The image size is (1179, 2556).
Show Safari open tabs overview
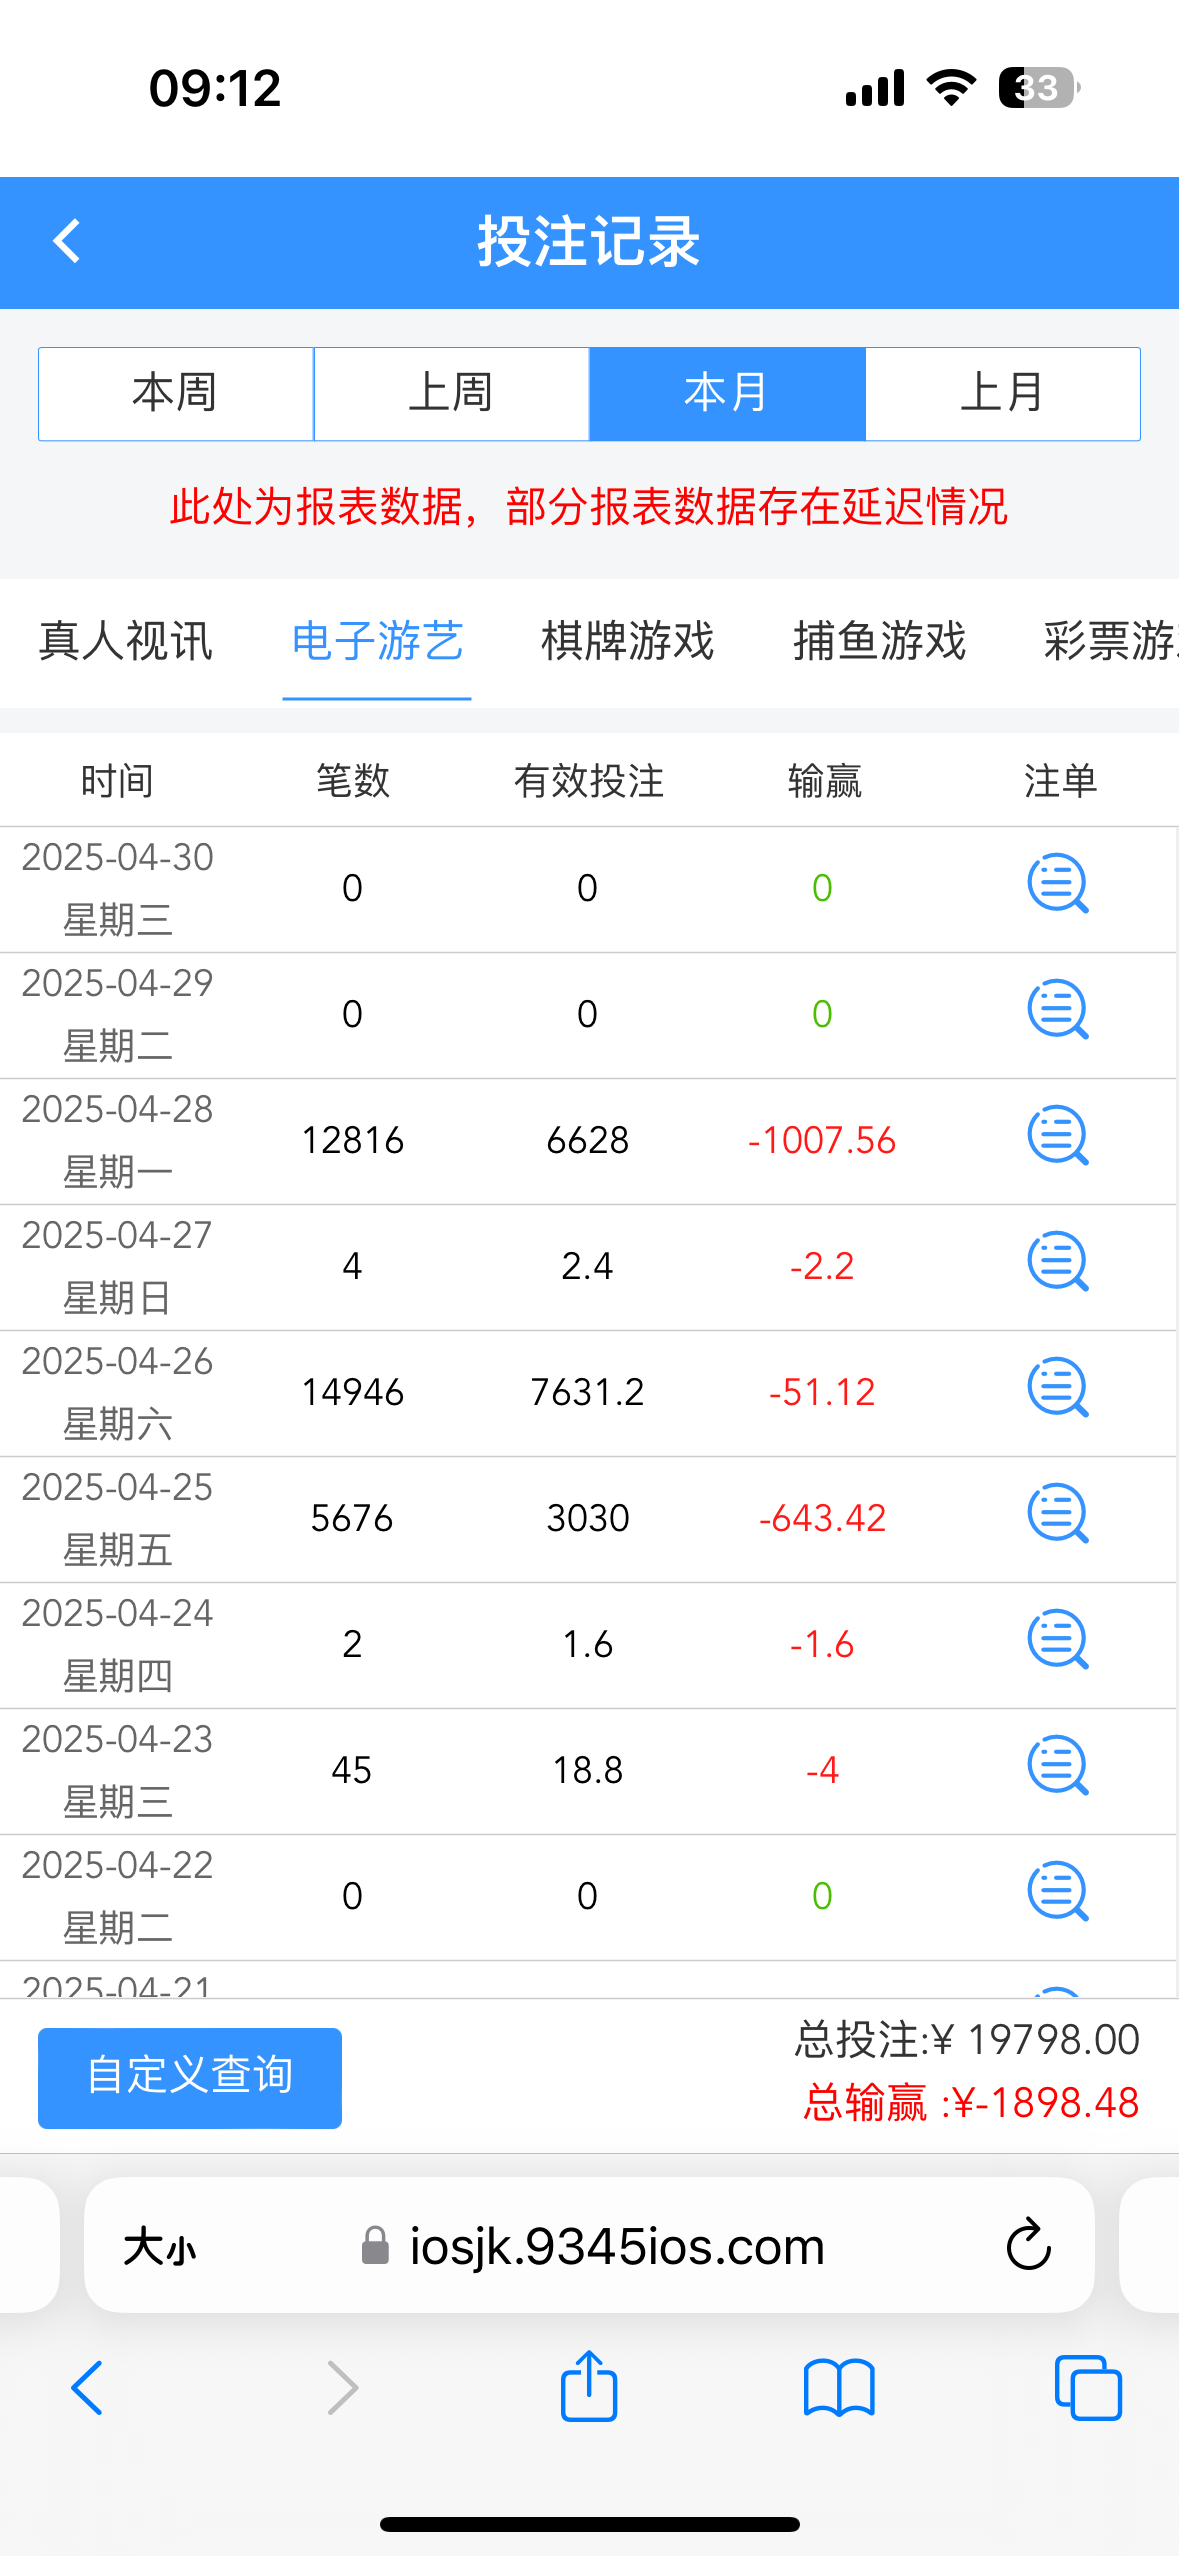click(x=1088, y=2388)
